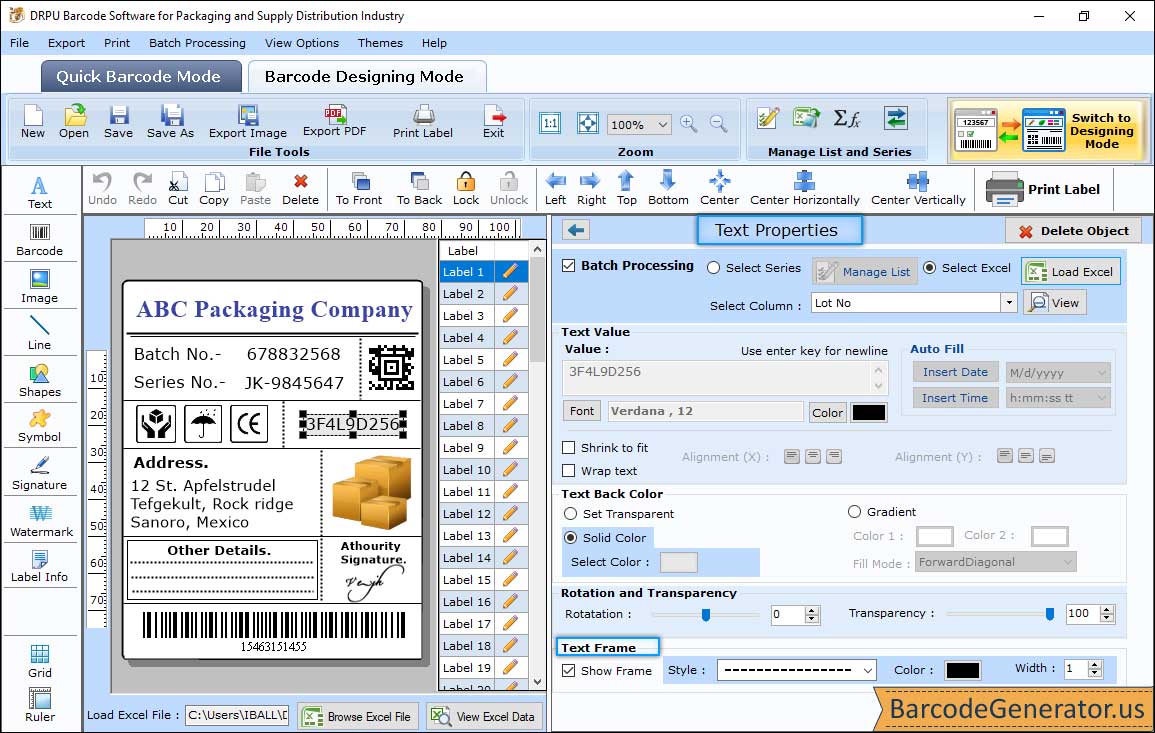Center object Horizontally
This screenshot has width=1155, height=733.
pos(804,189)
